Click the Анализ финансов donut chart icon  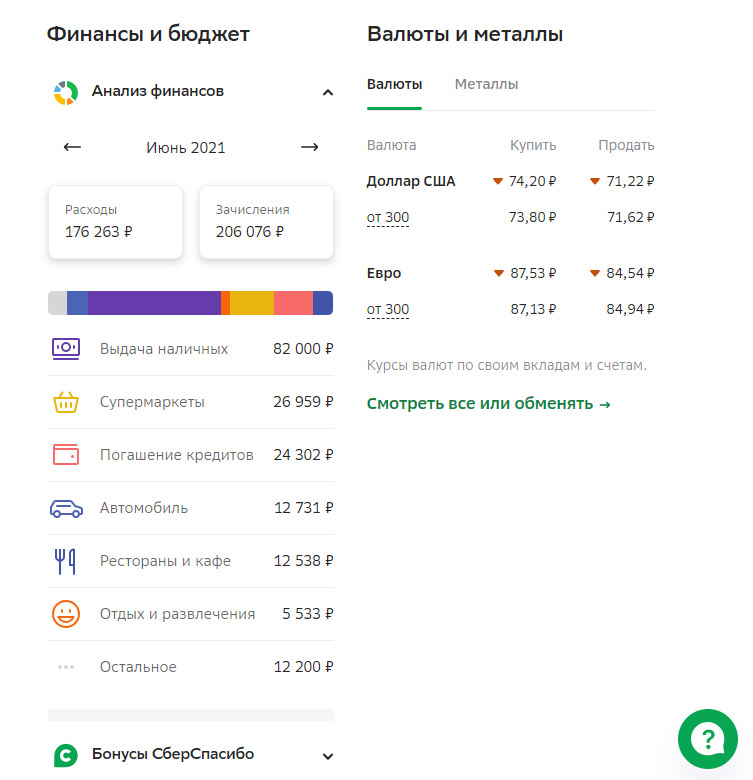(x=66, y=93)
